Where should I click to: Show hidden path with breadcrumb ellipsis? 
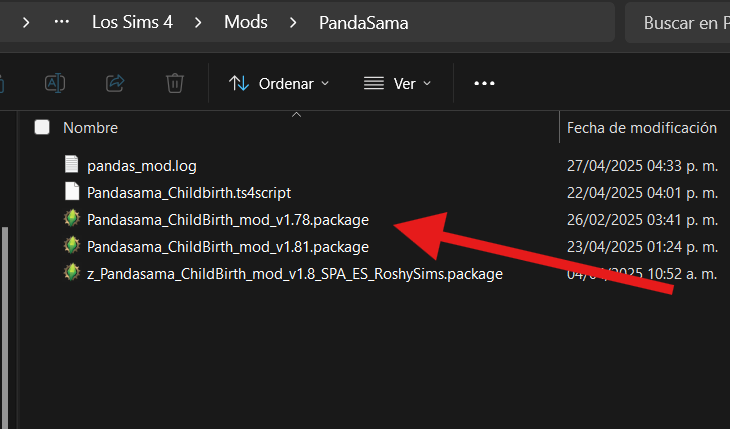(62, 22)
